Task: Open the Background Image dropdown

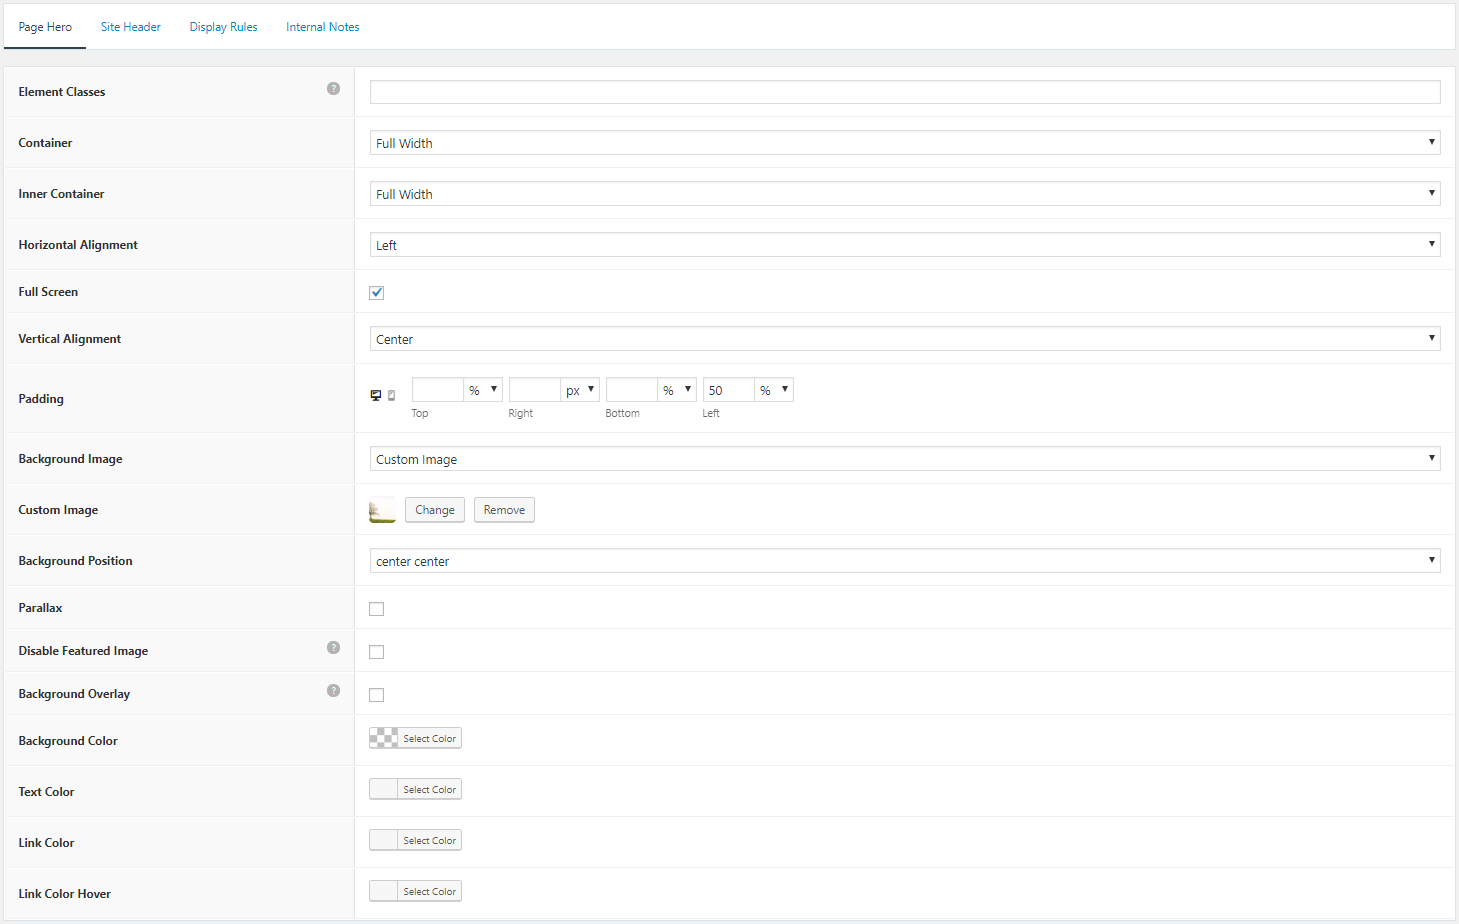Action: [905, 459]
